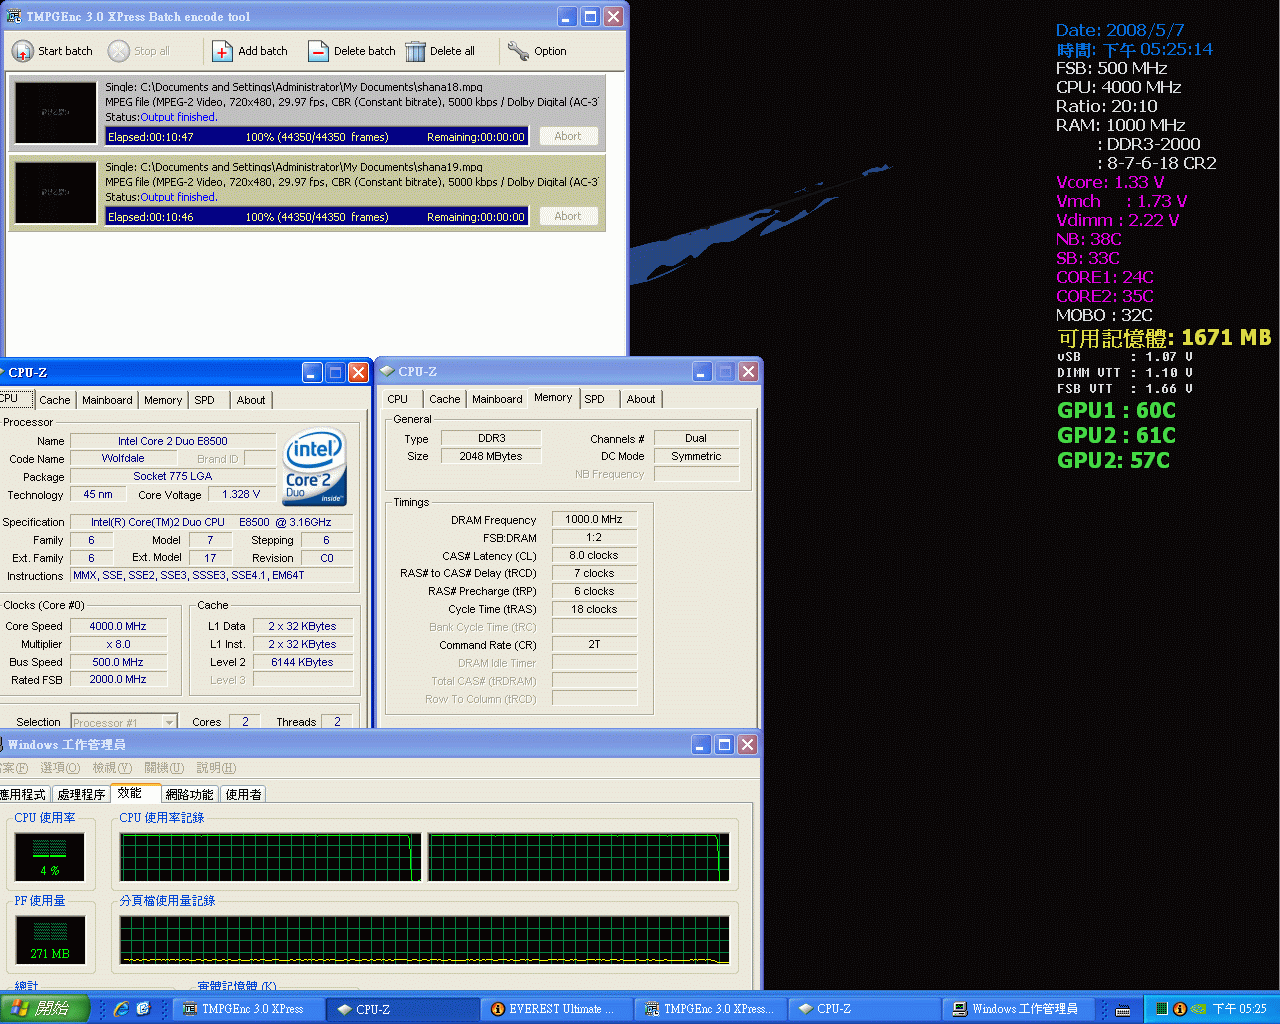The image size is (1280, 1024).
Task: Open Cache tab in CPU-Z memory window
Action: (x=445, y=399)
